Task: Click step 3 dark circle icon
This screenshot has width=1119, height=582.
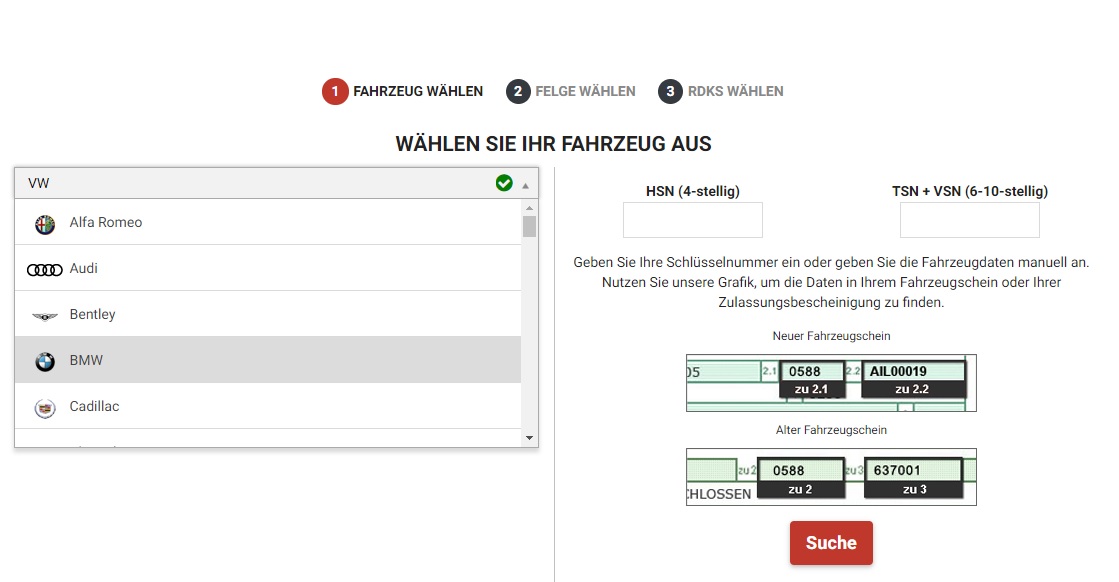Action: [x=670, y=91]
